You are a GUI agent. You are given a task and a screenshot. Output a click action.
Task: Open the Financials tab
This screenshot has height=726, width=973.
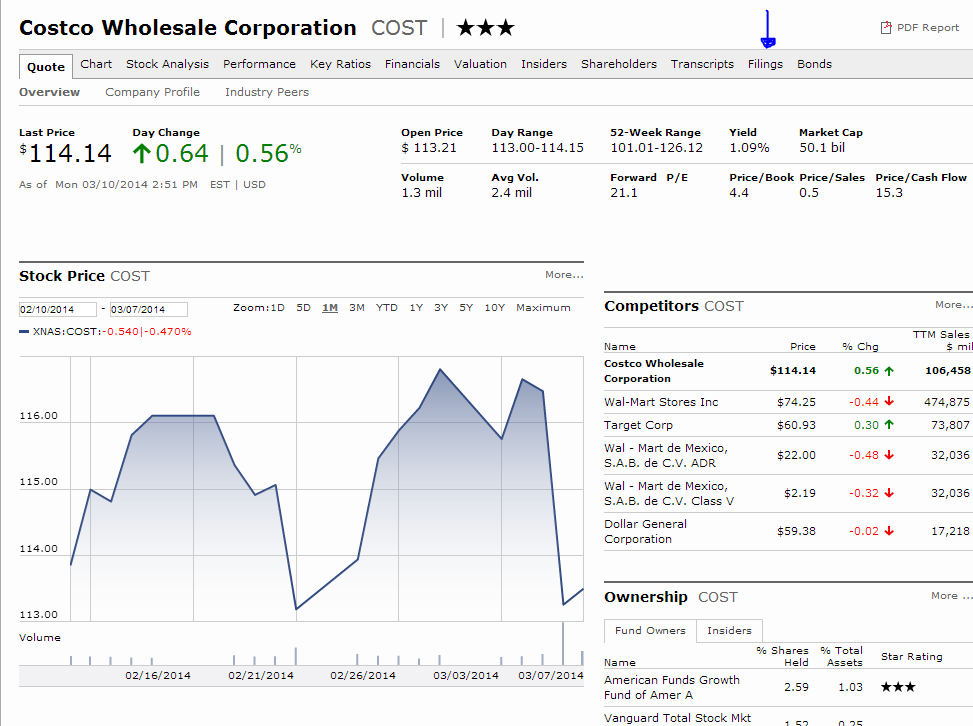coord(412,64)
